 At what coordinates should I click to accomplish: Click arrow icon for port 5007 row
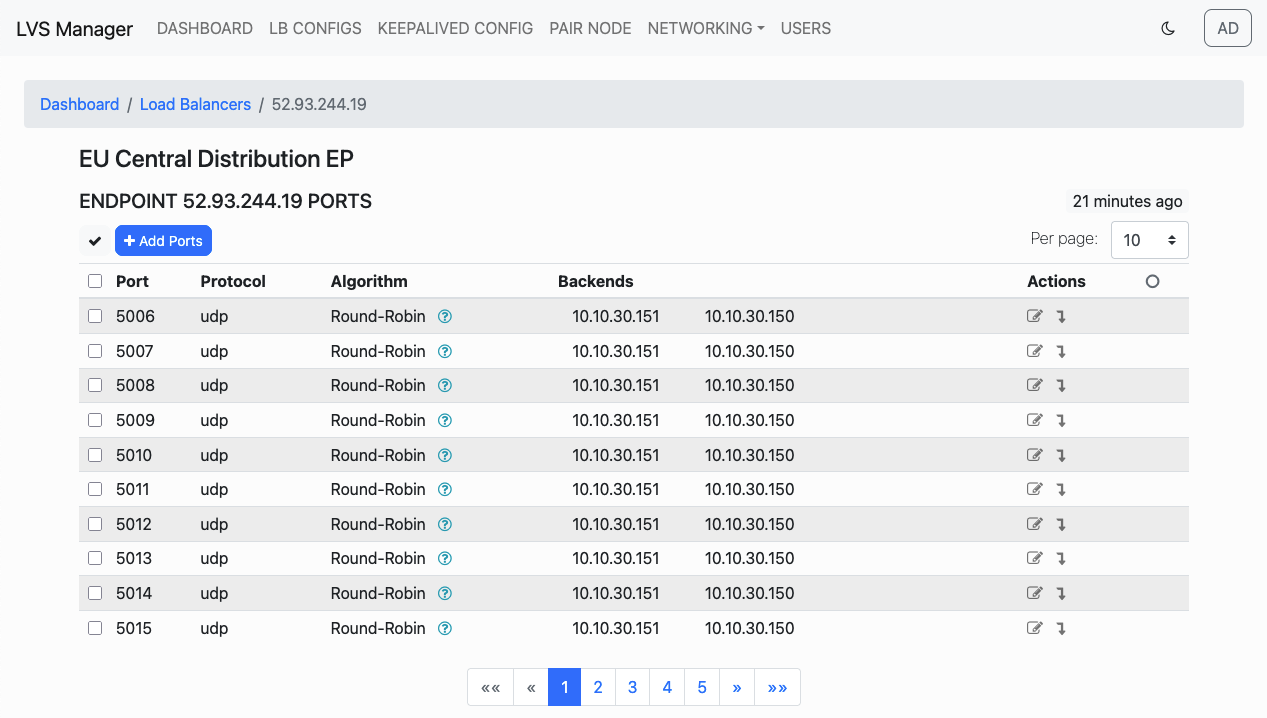pyautogui.click(x=1061, y=351)
